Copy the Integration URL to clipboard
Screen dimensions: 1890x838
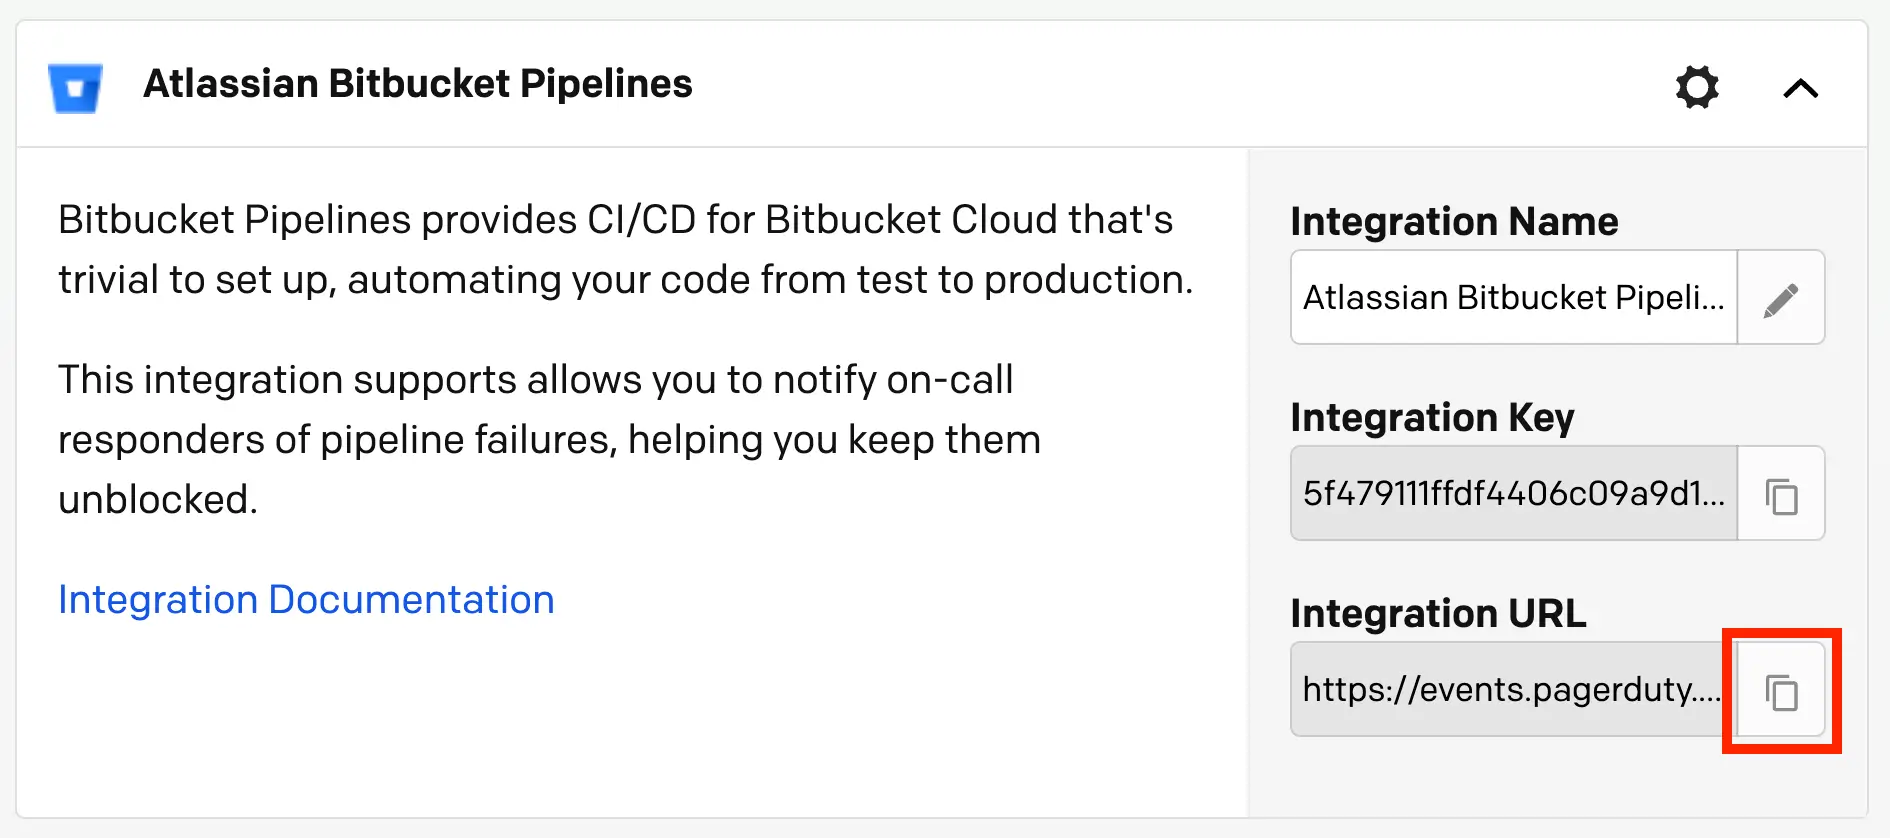pos(1781,691)
